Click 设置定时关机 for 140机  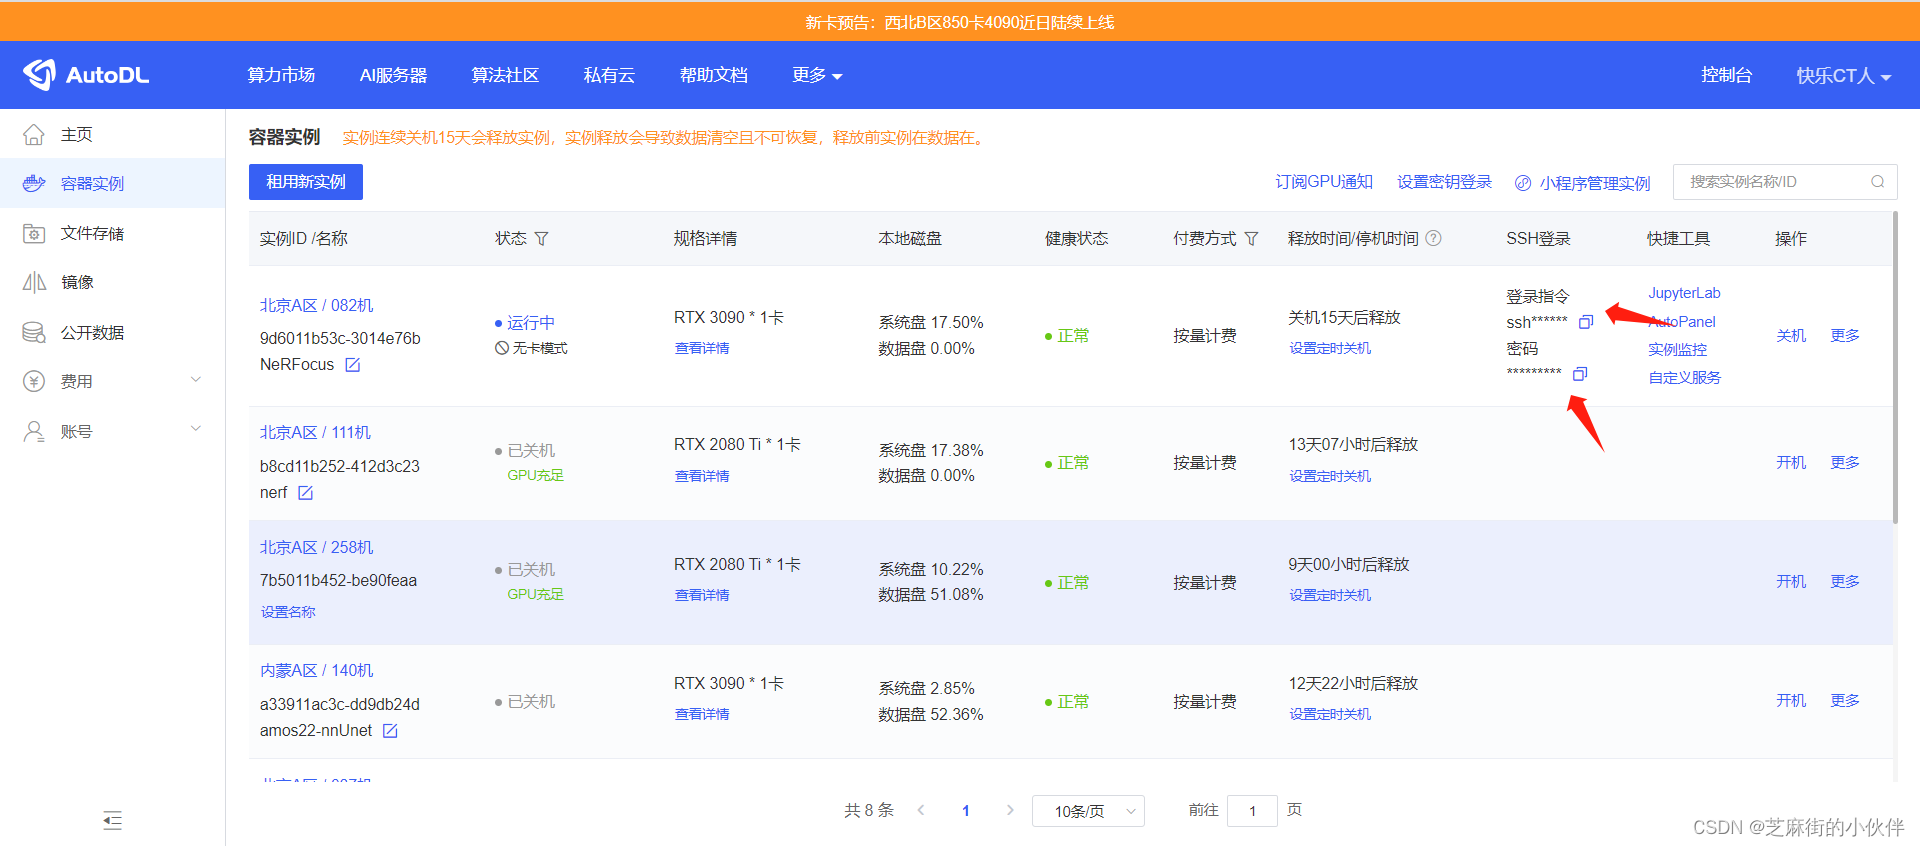[1330, 714]
